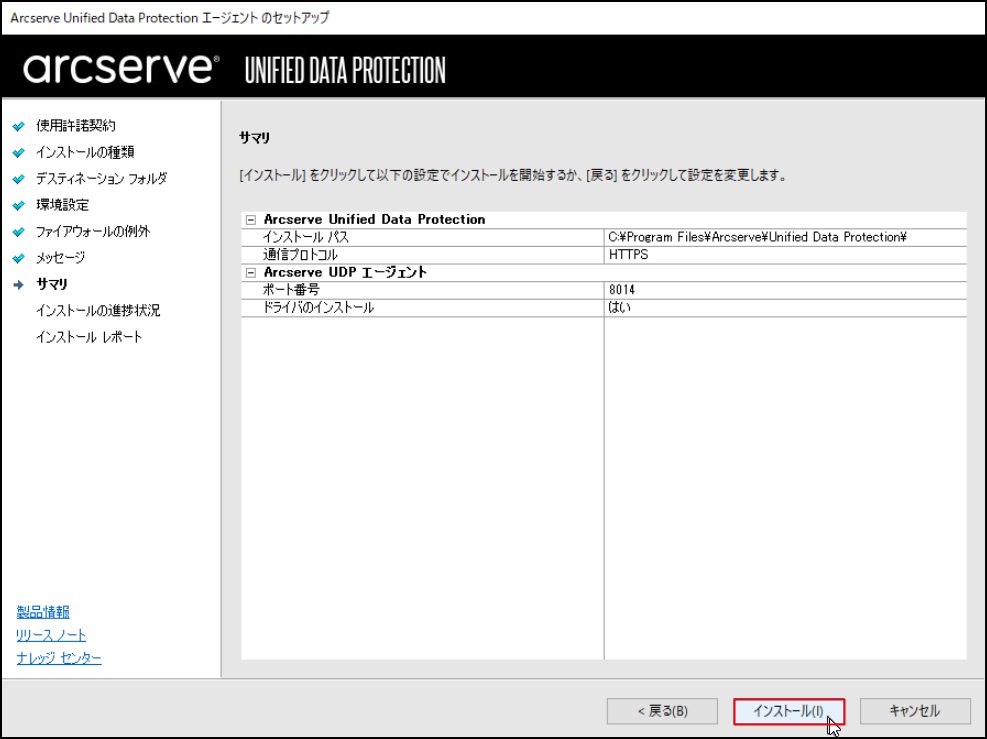Viewport: 987px width, 739px height.
Task: Click the checkmark icon beside メッセージ
Action: click(x=17, y=258)
